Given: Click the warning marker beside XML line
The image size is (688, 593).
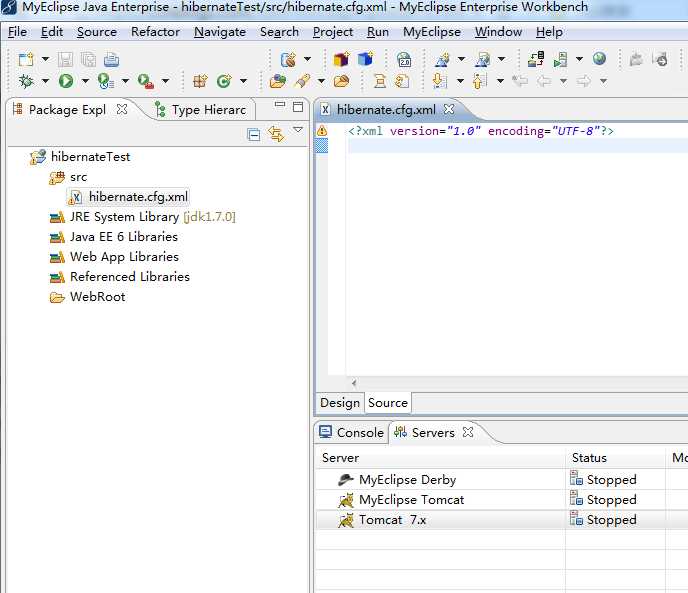Looking at the screenshot, I should pos(322,130).
